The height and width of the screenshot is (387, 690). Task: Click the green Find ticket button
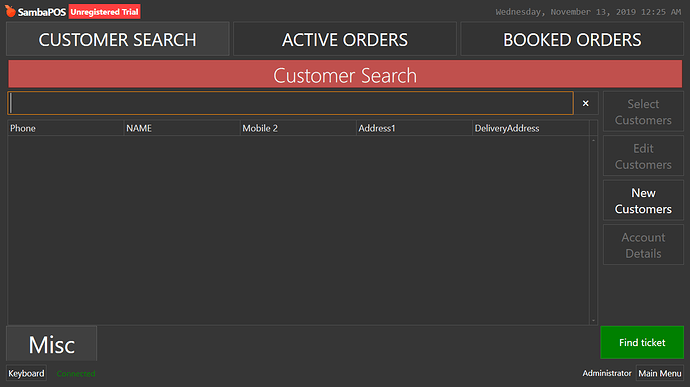tap(642, 342)
